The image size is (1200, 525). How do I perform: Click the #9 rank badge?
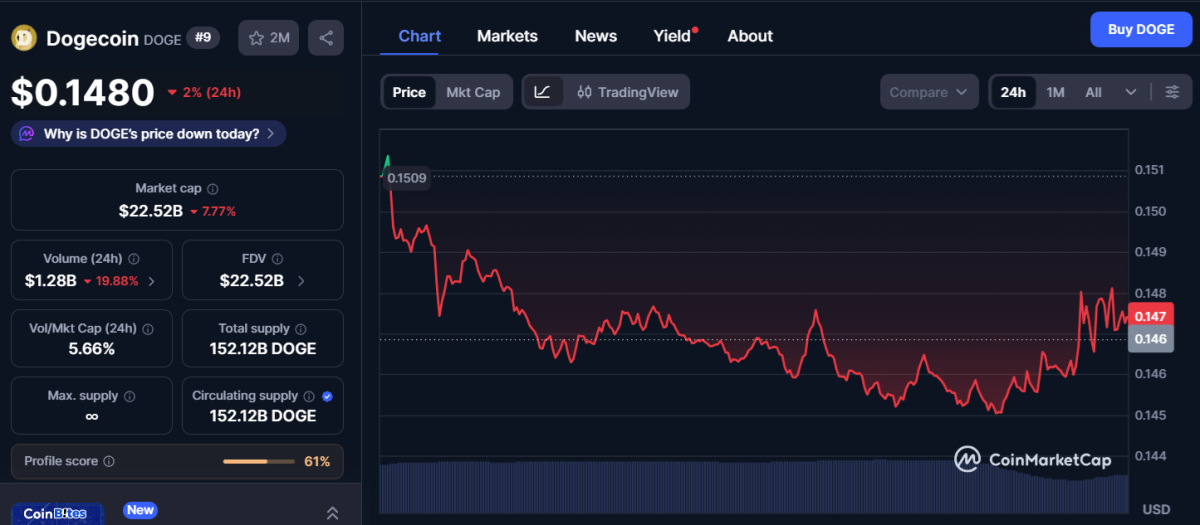coord(204,38)
